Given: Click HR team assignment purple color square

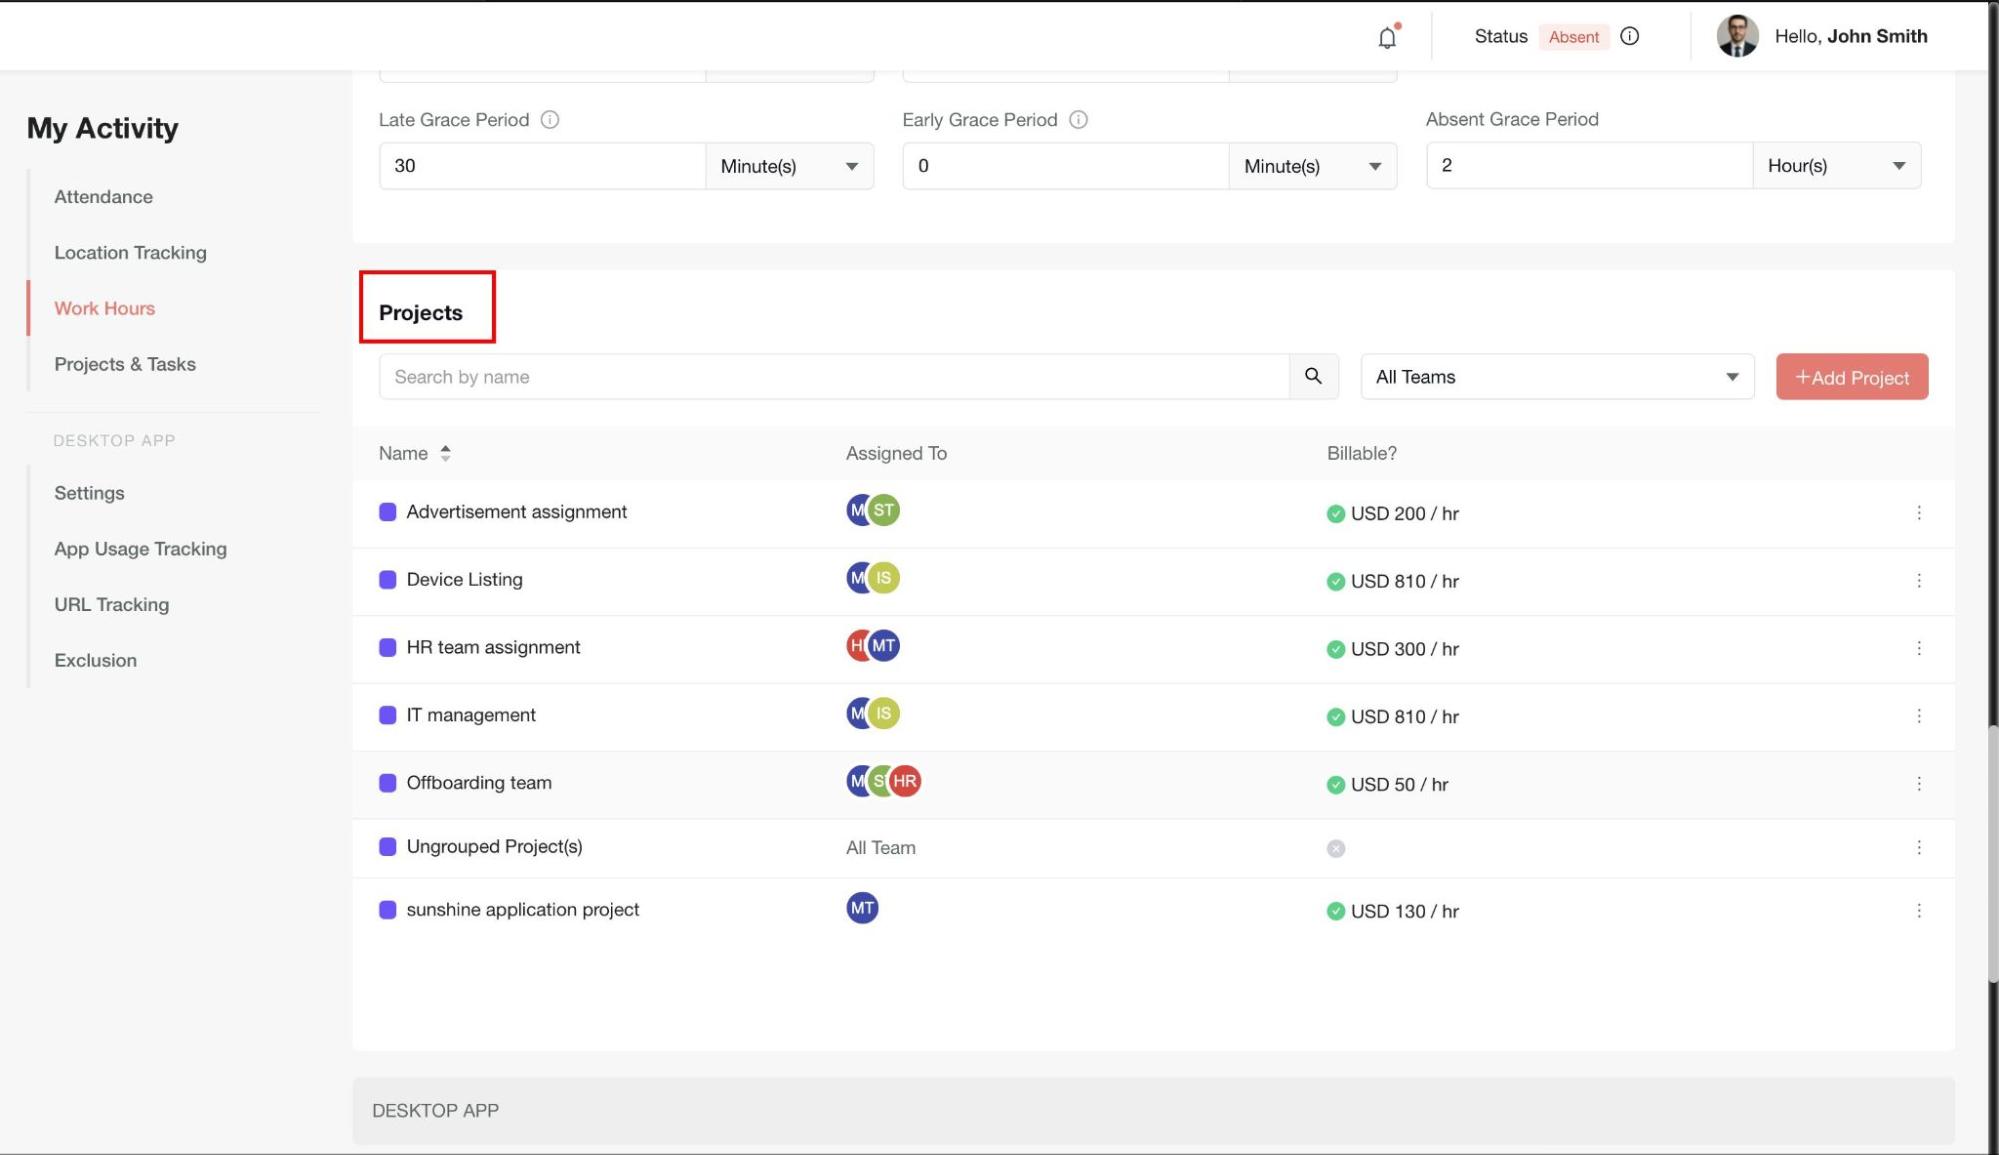Looking at the screenshot, I should (388, 648).
